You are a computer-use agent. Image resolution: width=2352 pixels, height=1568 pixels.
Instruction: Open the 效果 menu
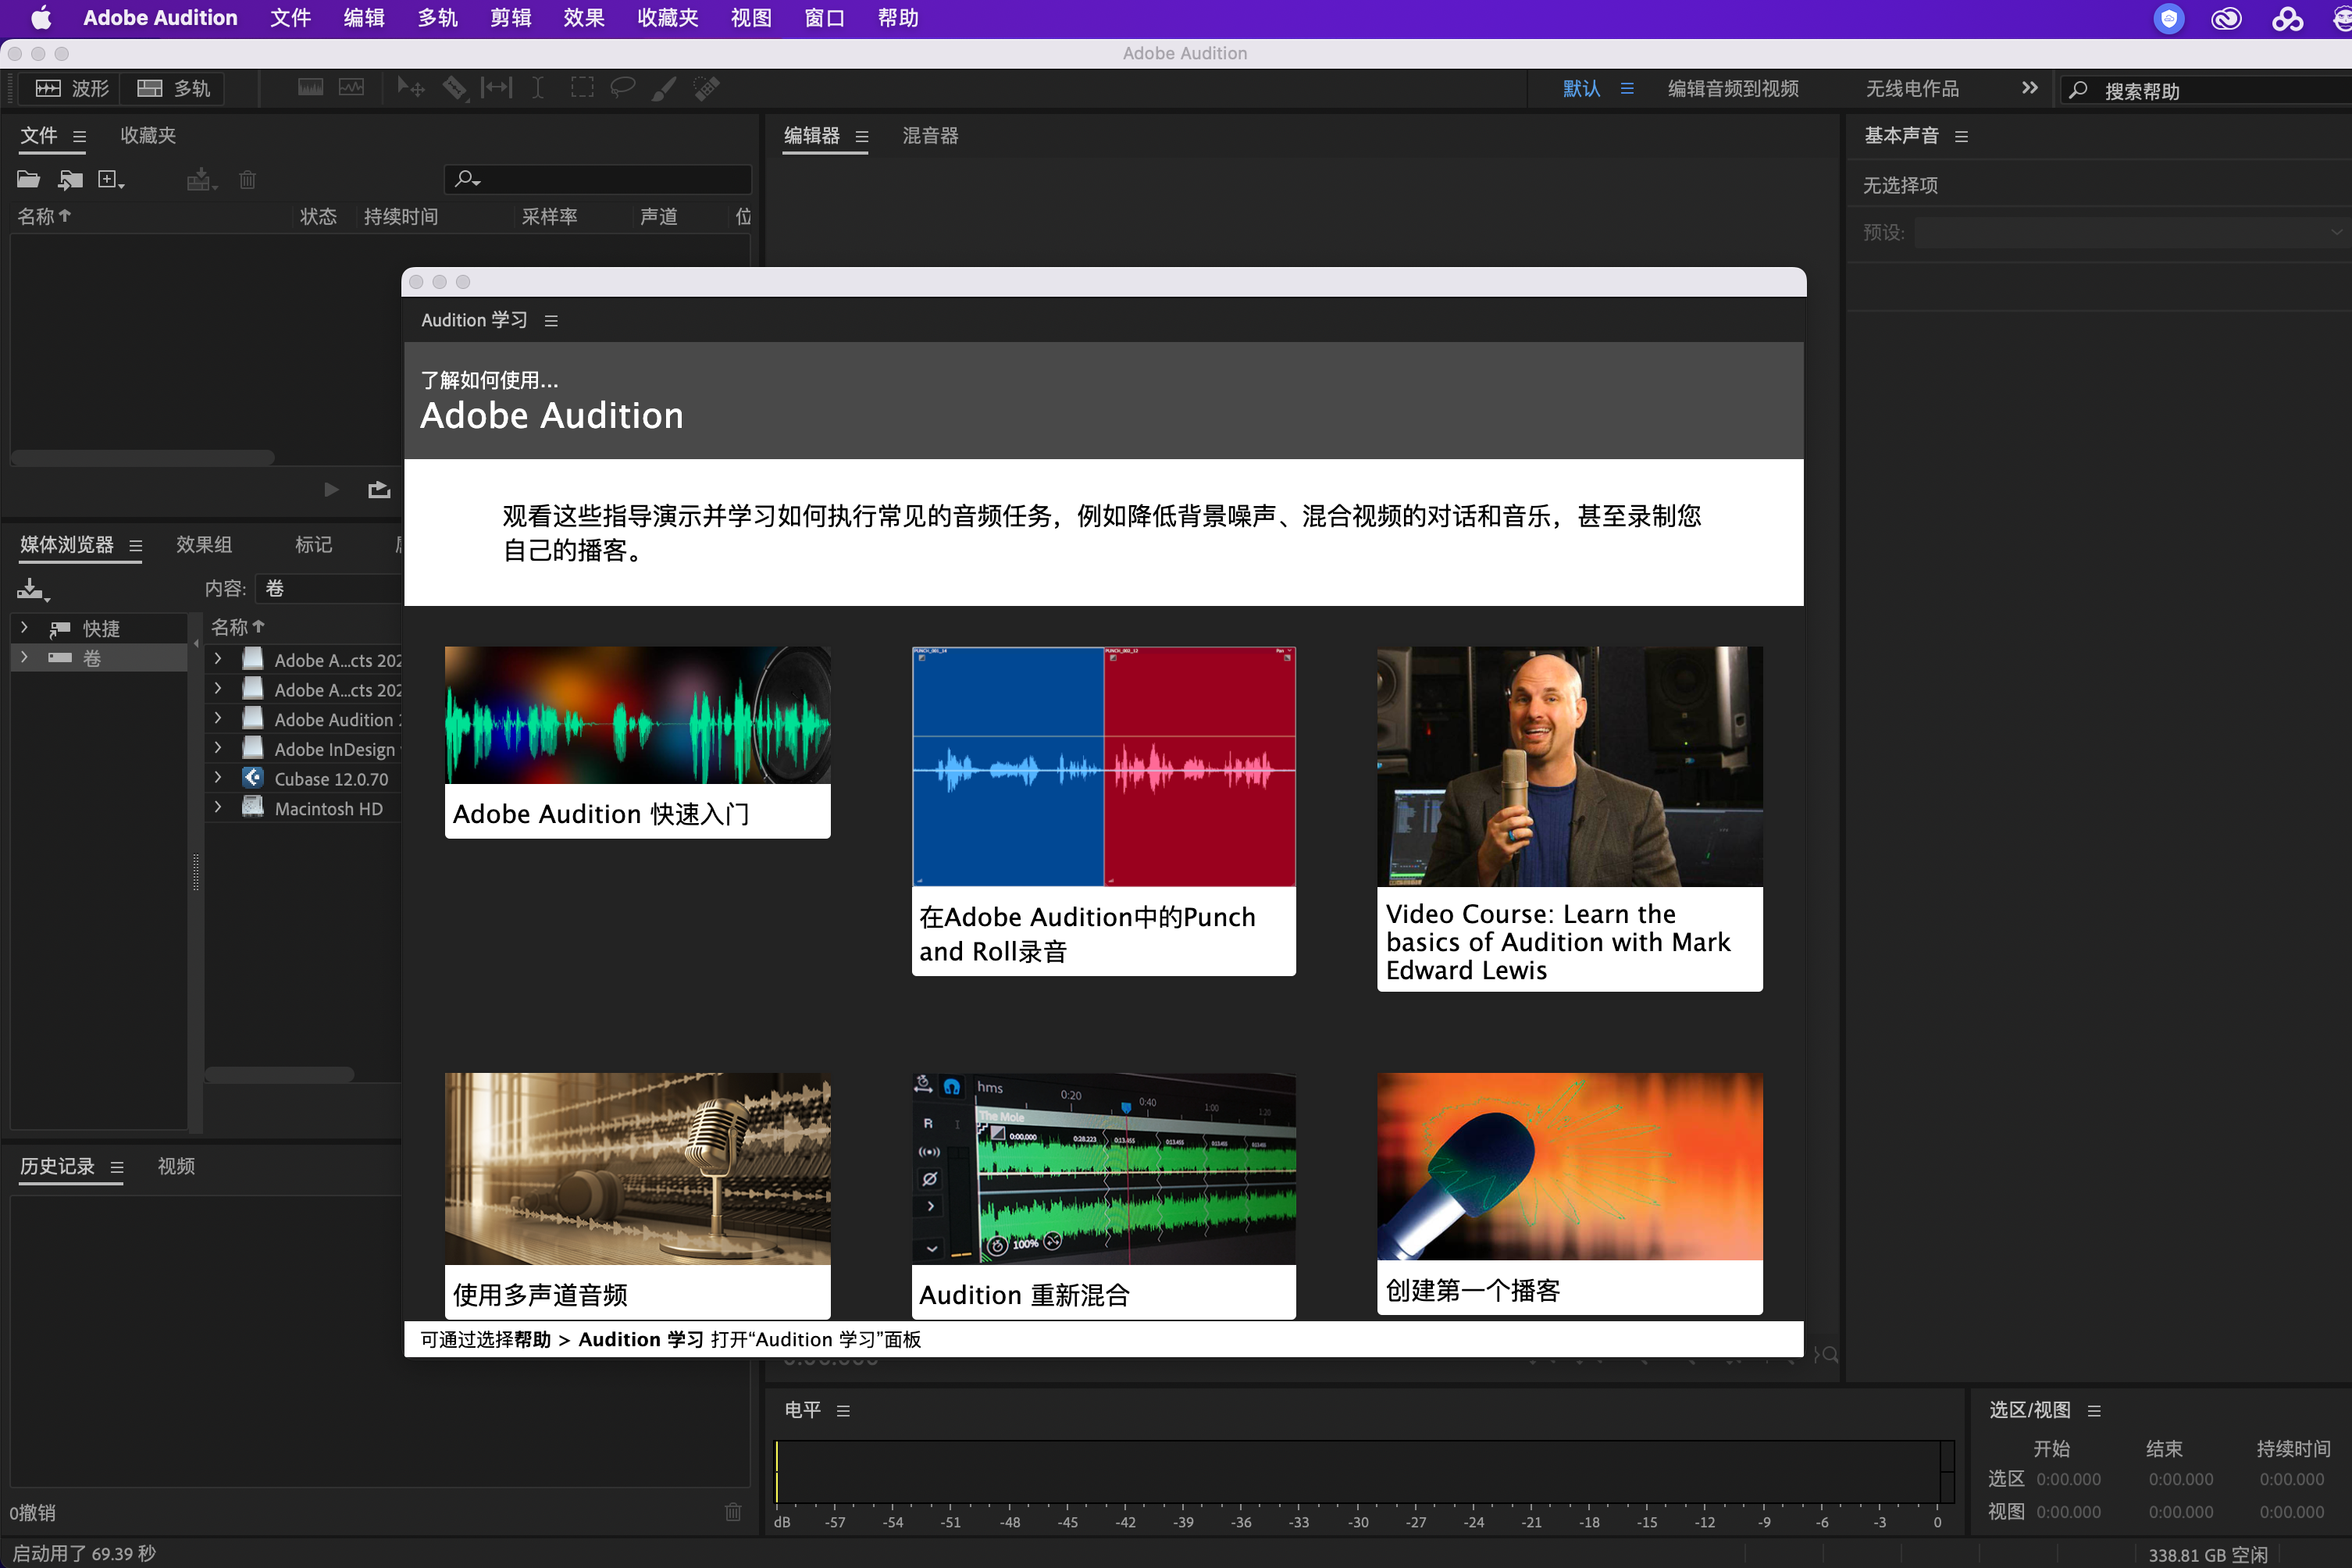pyautogui.click(x=583, y=18)
